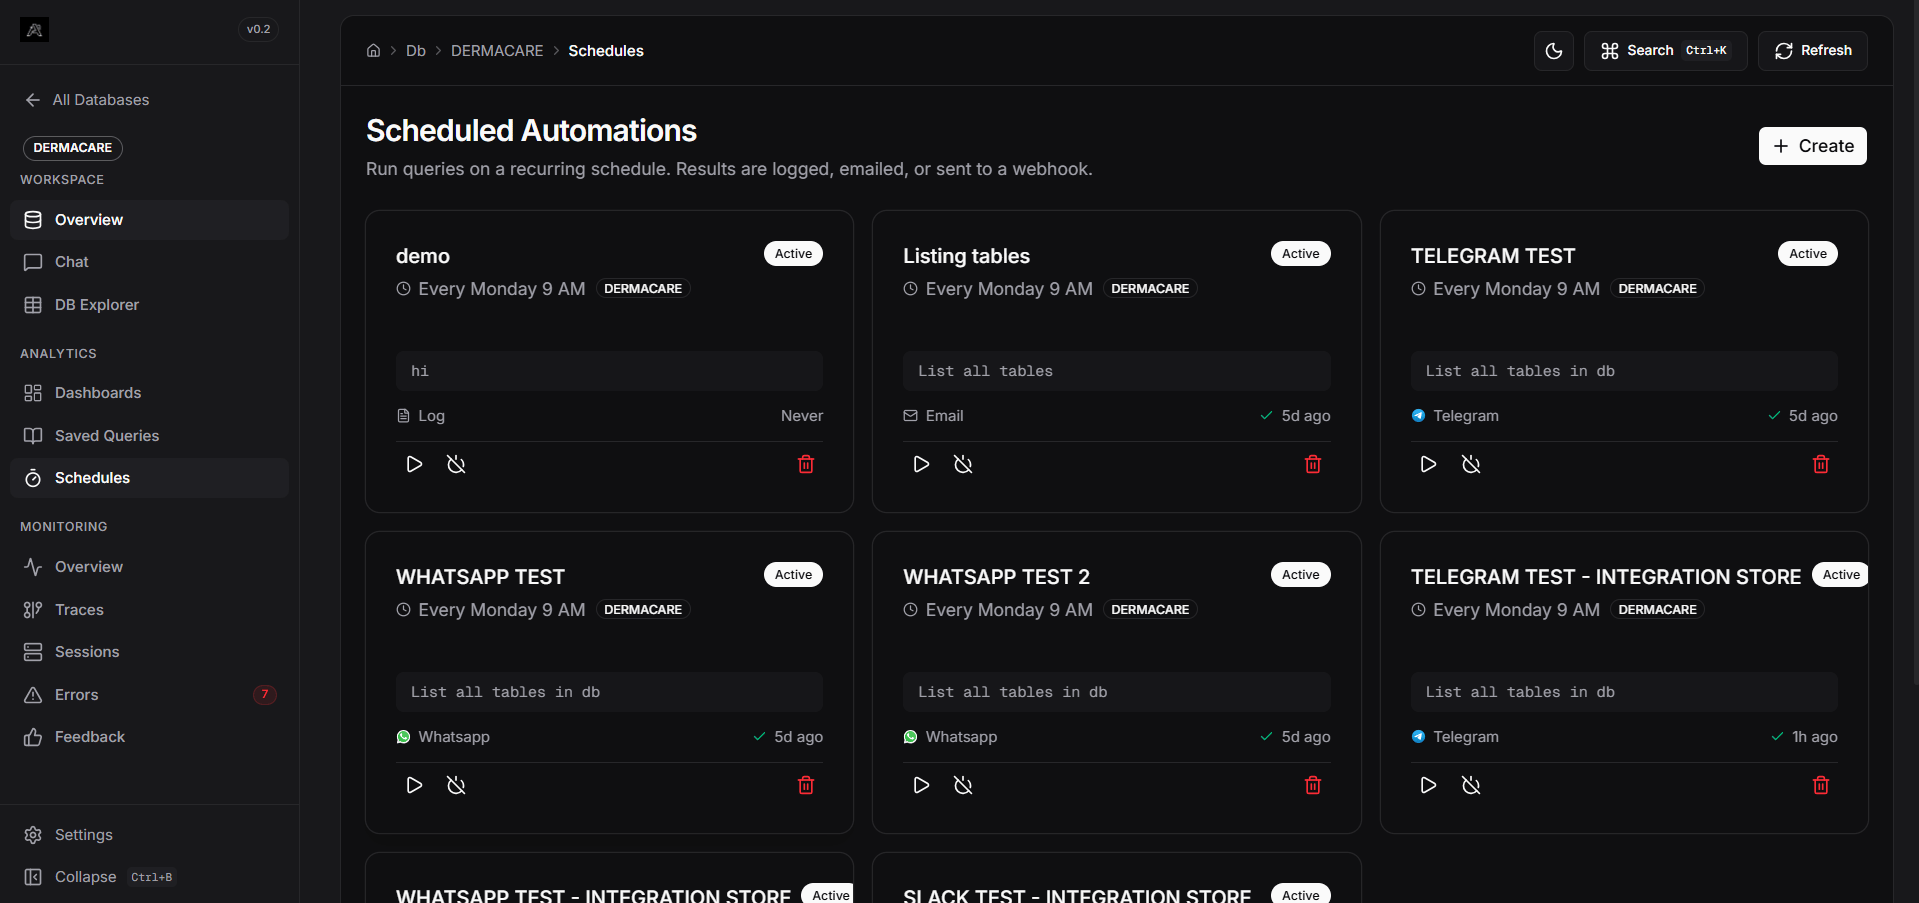
Task: Open Errors page with 7 badge
Action: (x=149, y=695)
